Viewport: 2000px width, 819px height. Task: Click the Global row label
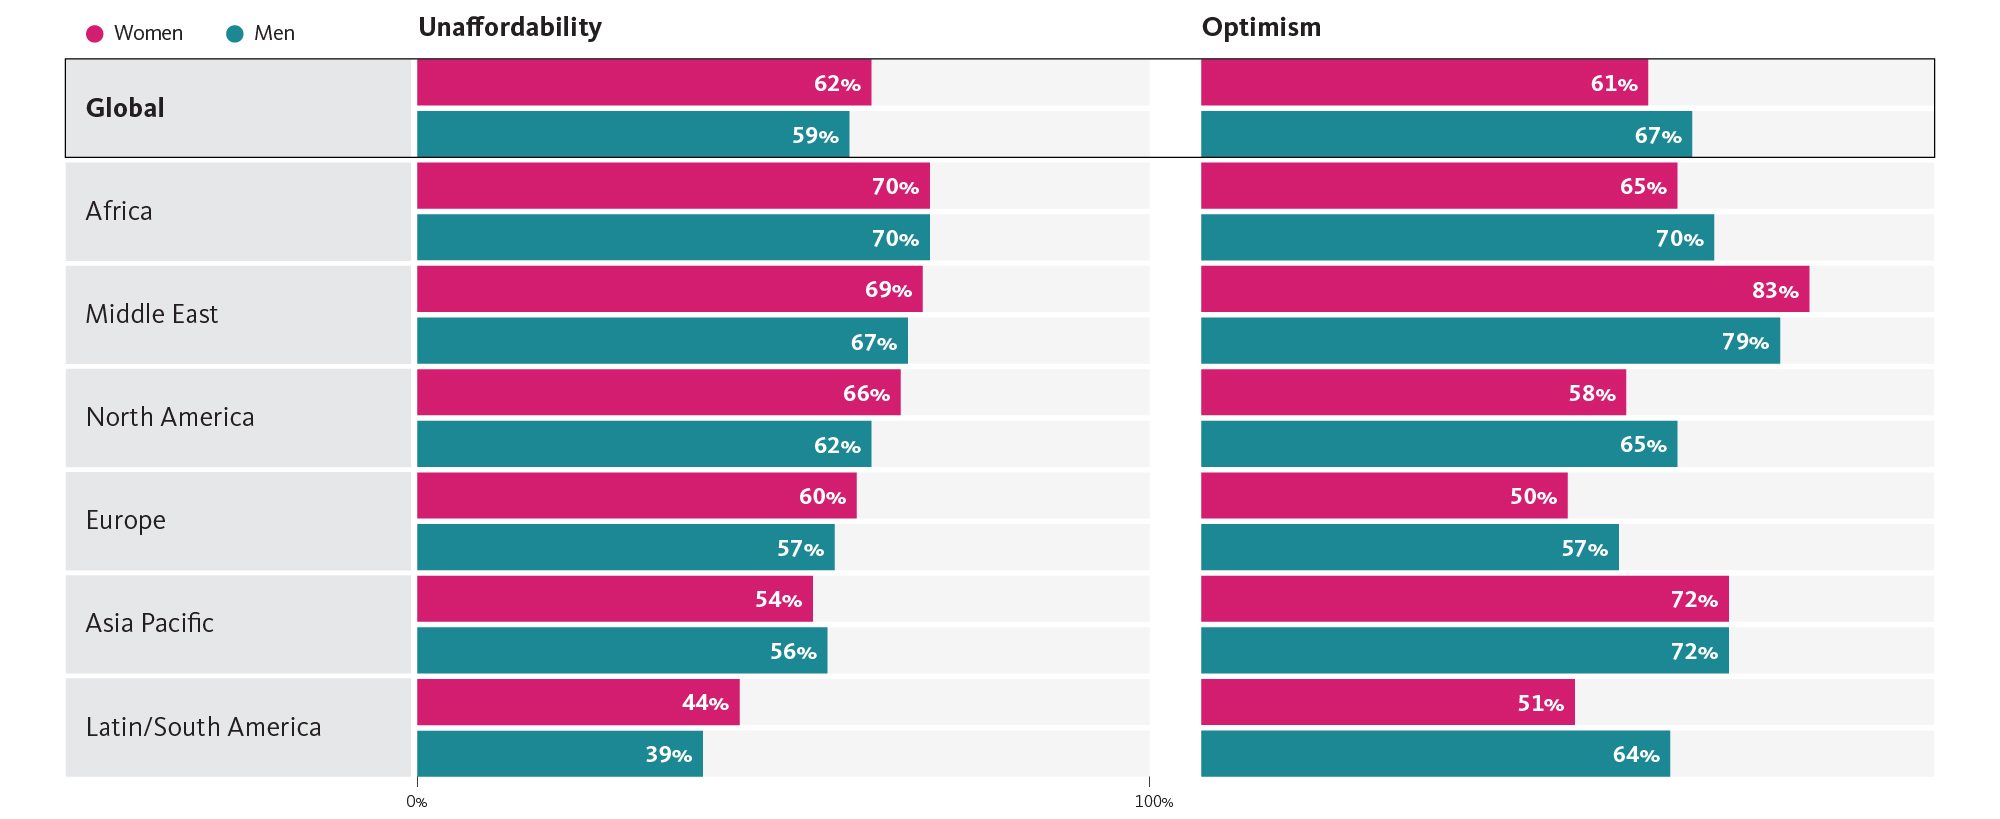coord(125,108)
